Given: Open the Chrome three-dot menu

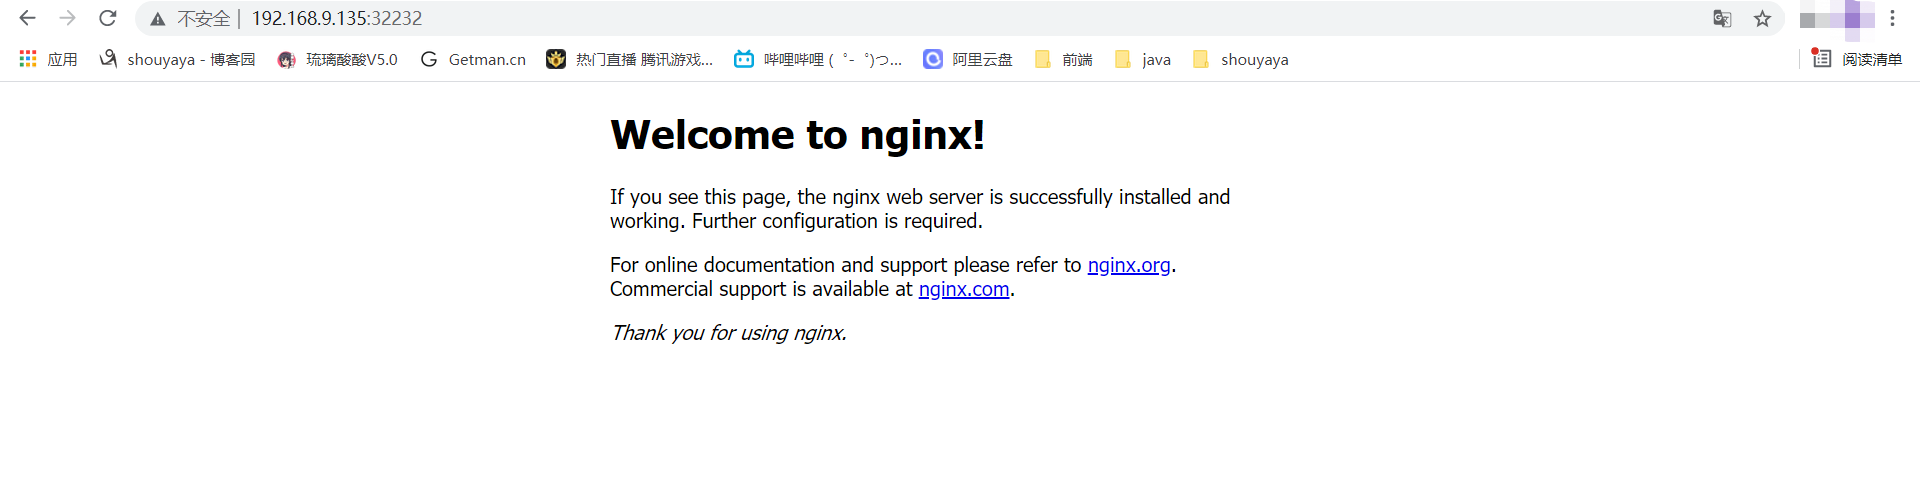Looking at the screenshot, I should 1892,18.
